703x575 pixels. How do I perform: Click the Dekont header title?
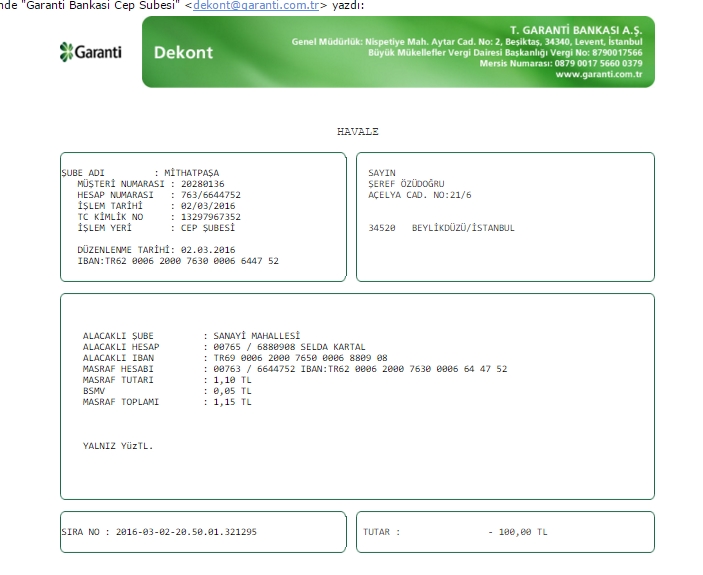click(183, 52)
